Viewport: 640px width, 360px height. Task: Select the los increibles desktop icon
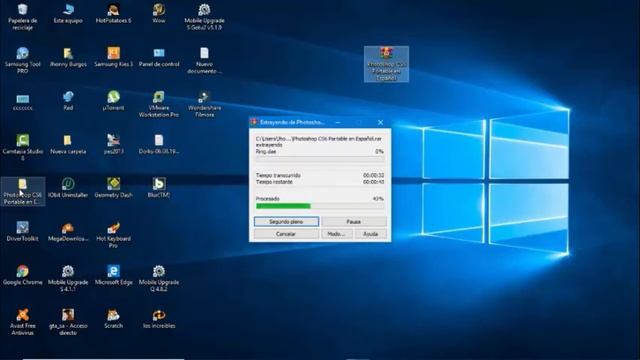159,319
